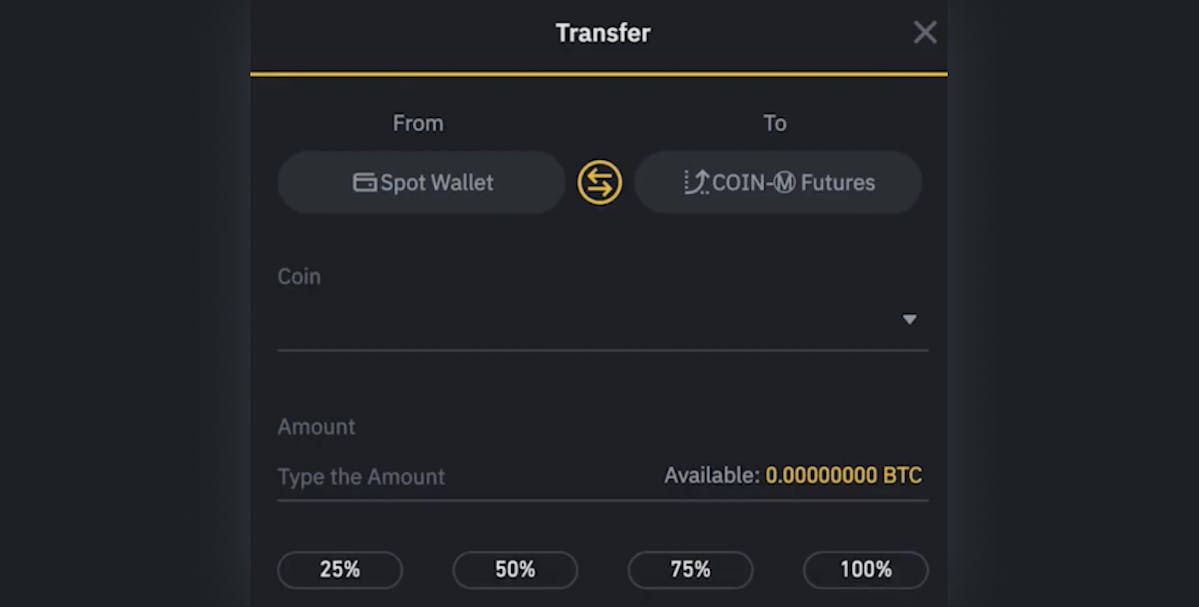This screenshot has height=607, width=1199.
Task: Open the Spot Wallet source selector
Action: point(421,182)
